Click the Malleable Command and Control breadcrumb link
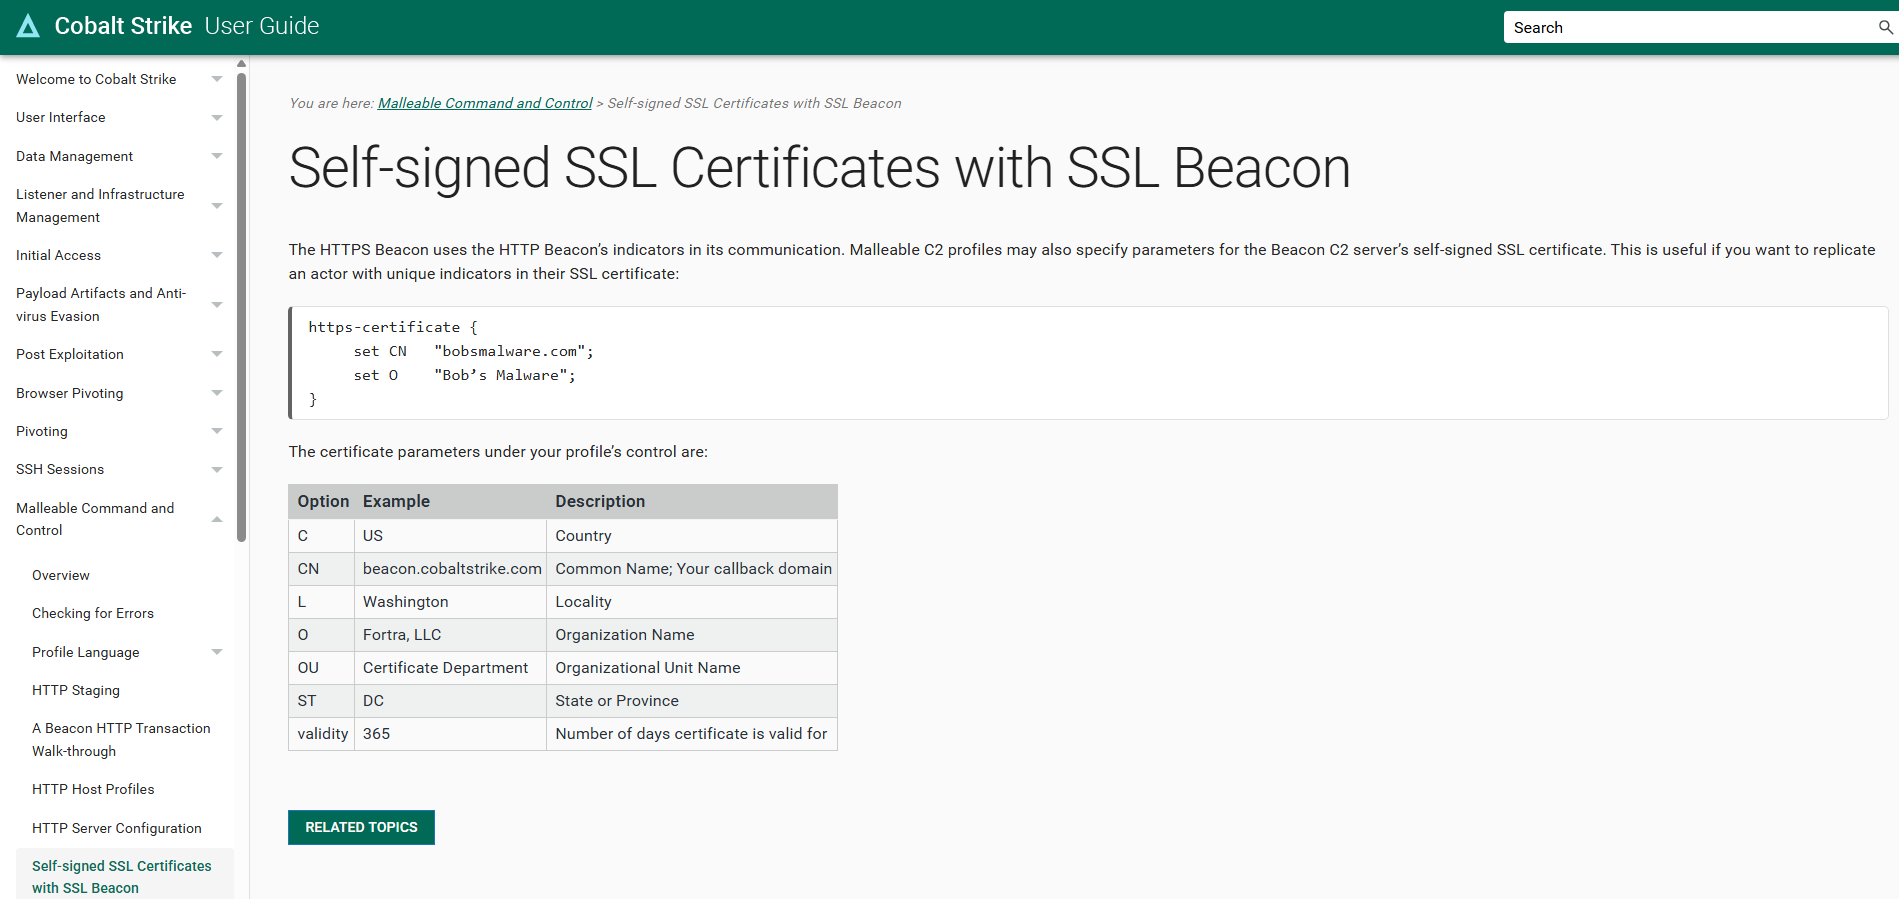 (485, 103)
